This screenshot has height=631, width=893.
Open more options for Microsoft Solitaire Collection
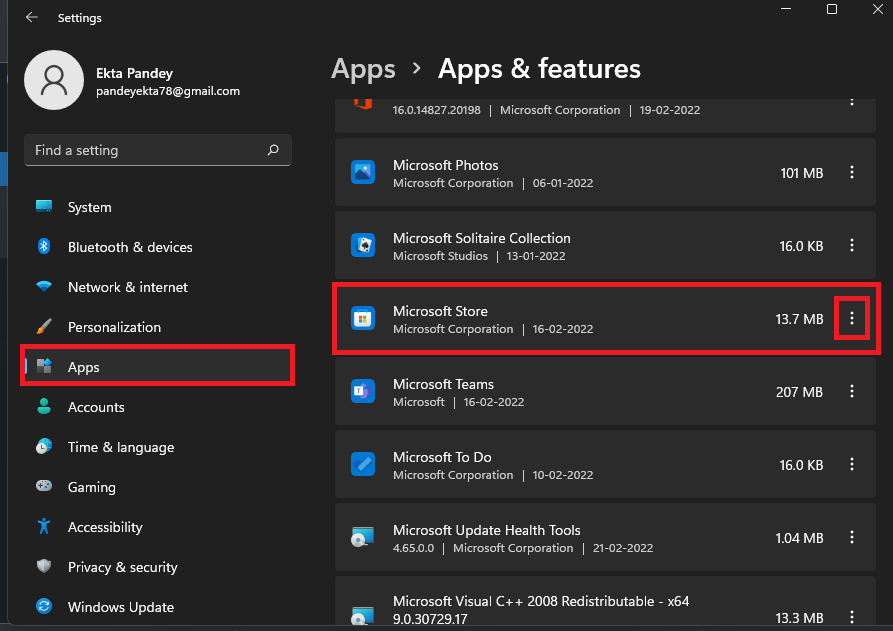(852, 246)
